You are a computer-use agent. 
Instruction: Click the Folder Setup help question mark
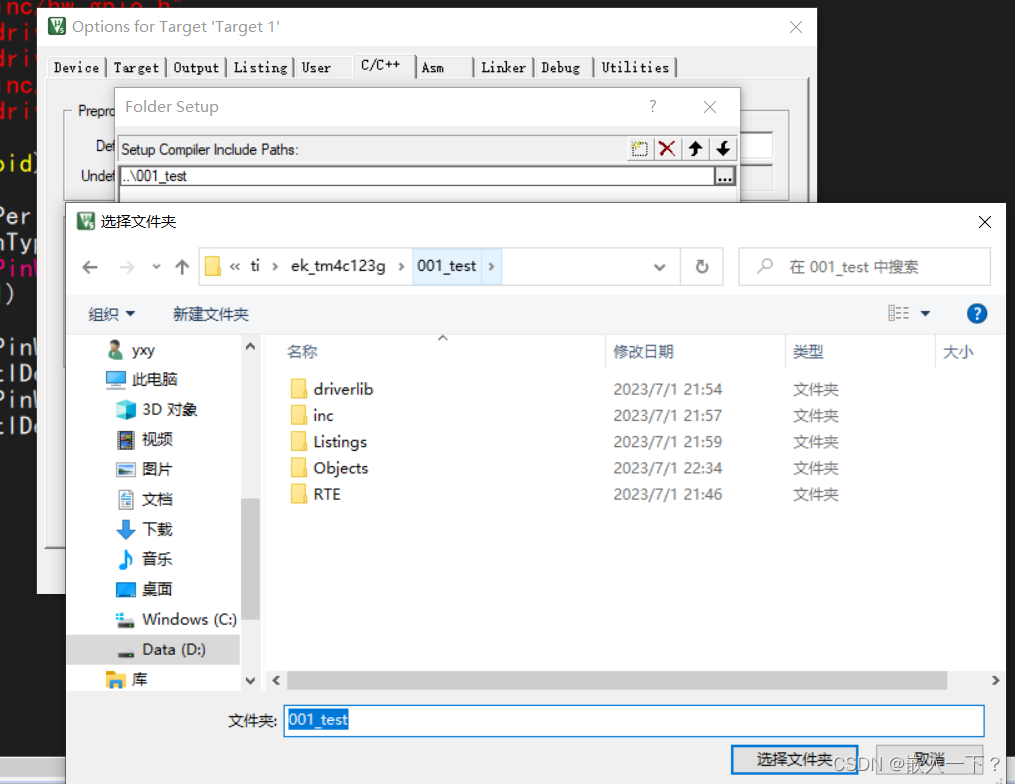(x=652, y=106)
